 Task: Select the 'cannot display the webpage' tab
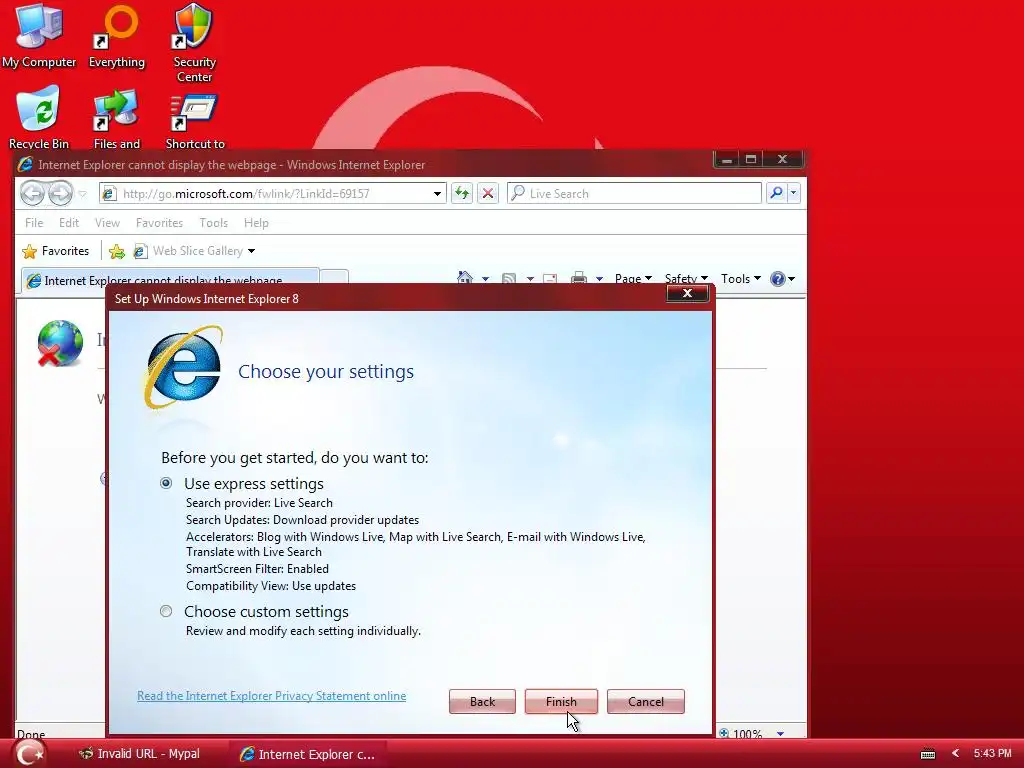(x=170, y=281)
